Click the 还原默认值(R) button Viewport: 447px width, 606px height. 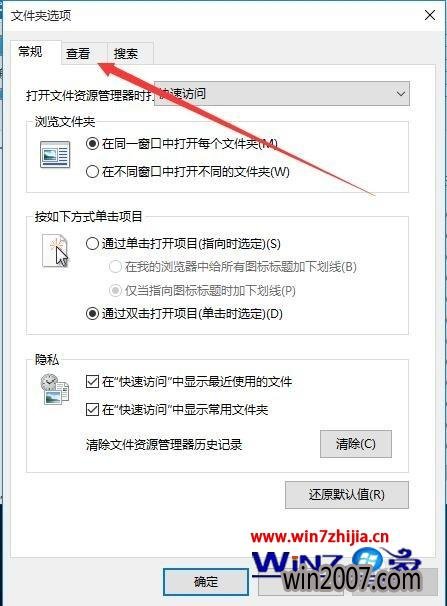point(347,495)
